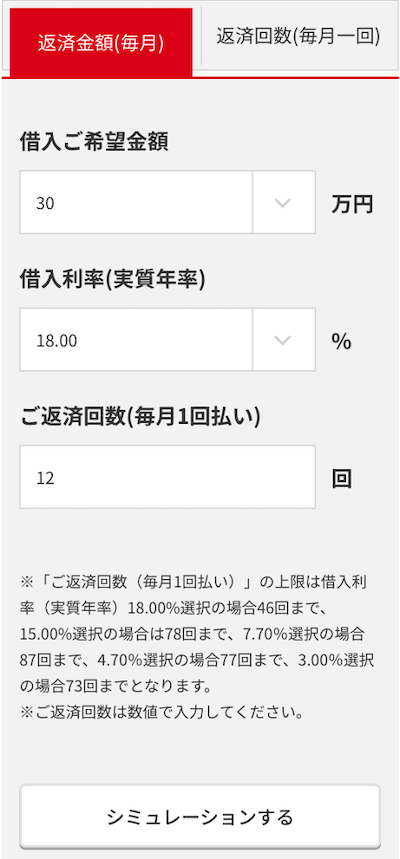This screenshot has height=859, width=400.
Task: Click the 借入利率(実質年率) field label
Action: pyautogui.click(x=112, y=280)
